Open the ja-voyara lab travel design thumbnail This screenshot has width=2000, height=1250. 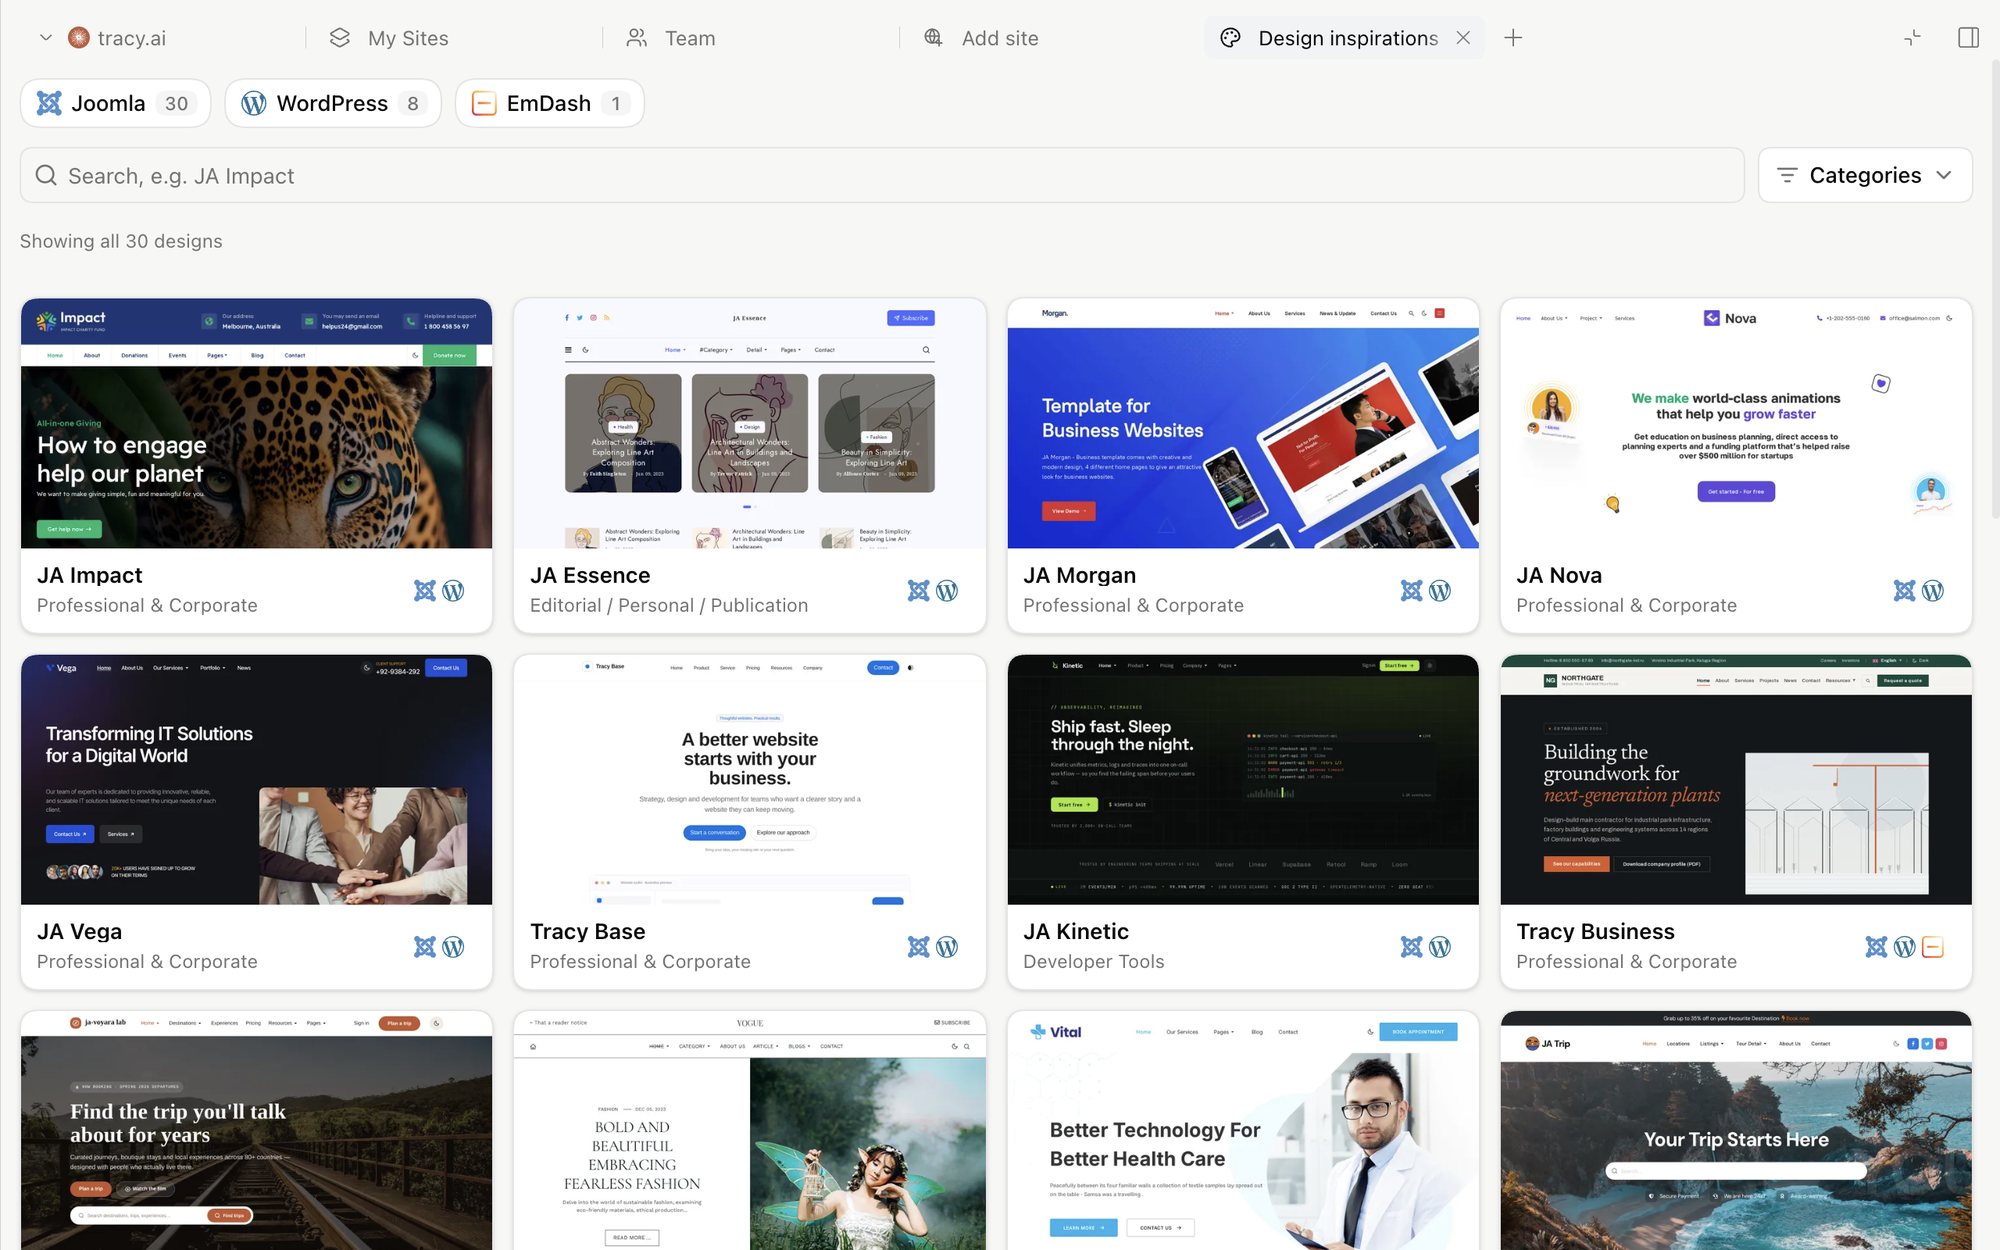pos(256,1130)
